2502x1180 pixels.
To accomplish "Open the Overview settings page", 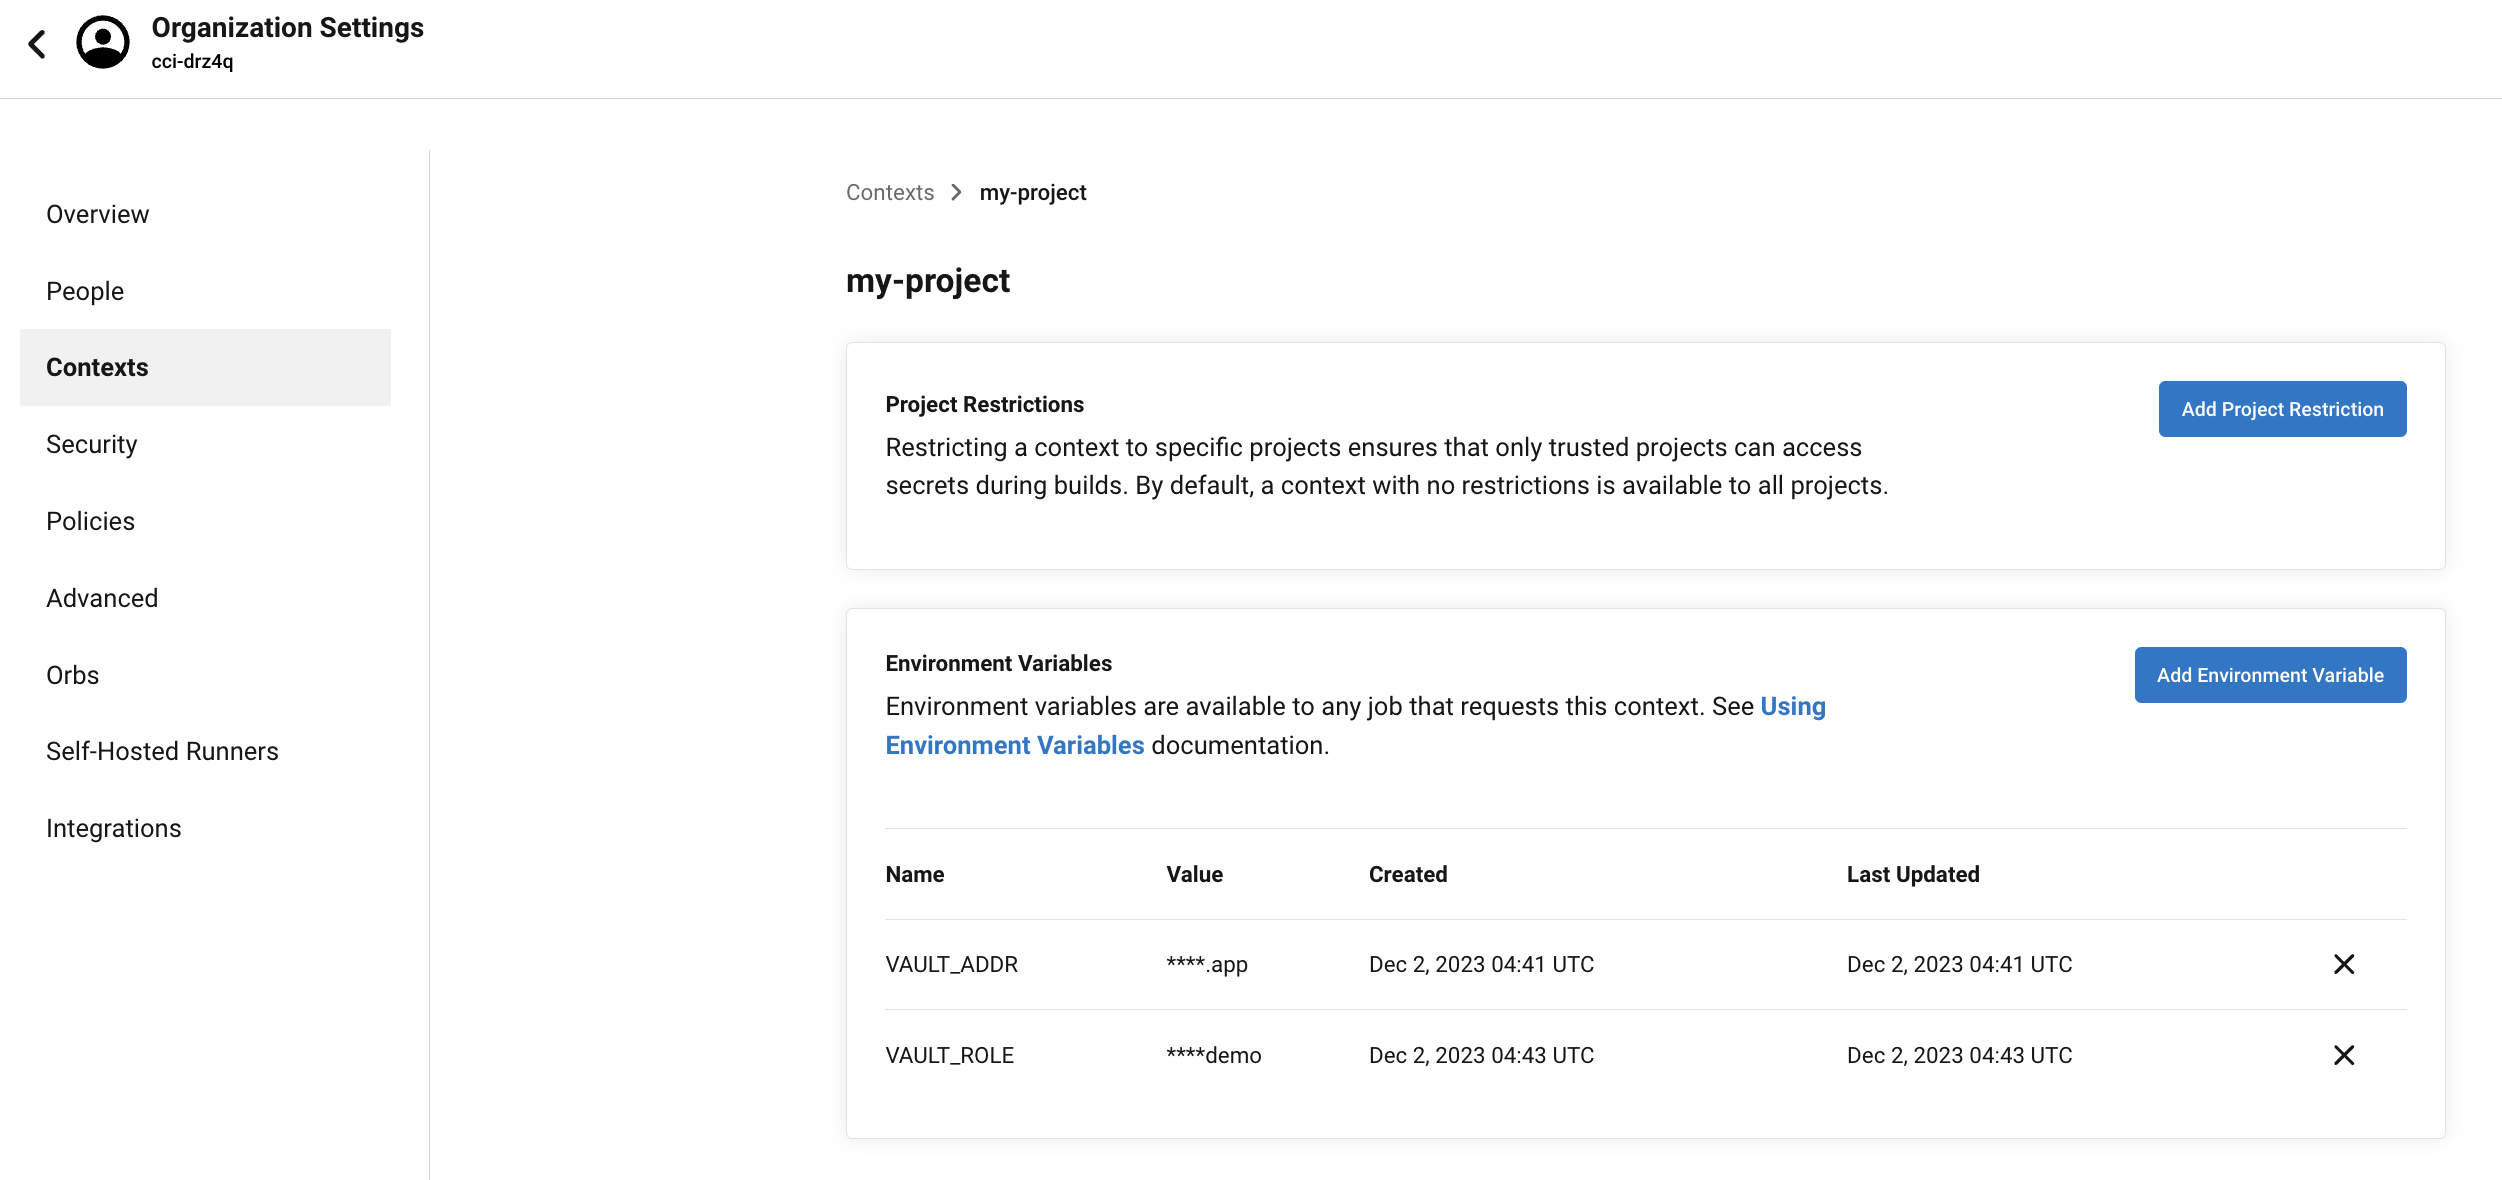I will 97,214.
